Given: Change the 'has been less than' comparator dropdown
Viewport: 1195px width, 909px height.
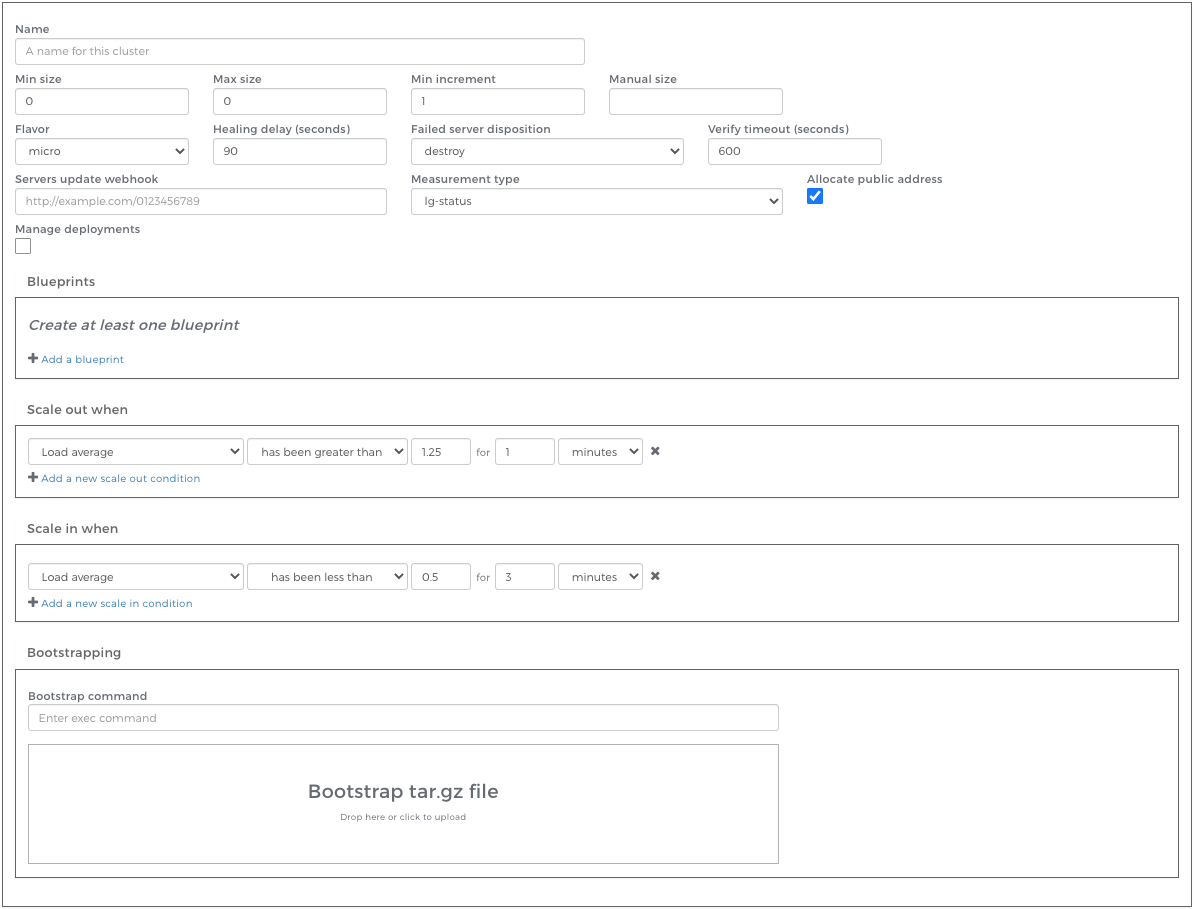Looking at the screenshot, I should 327,577.
